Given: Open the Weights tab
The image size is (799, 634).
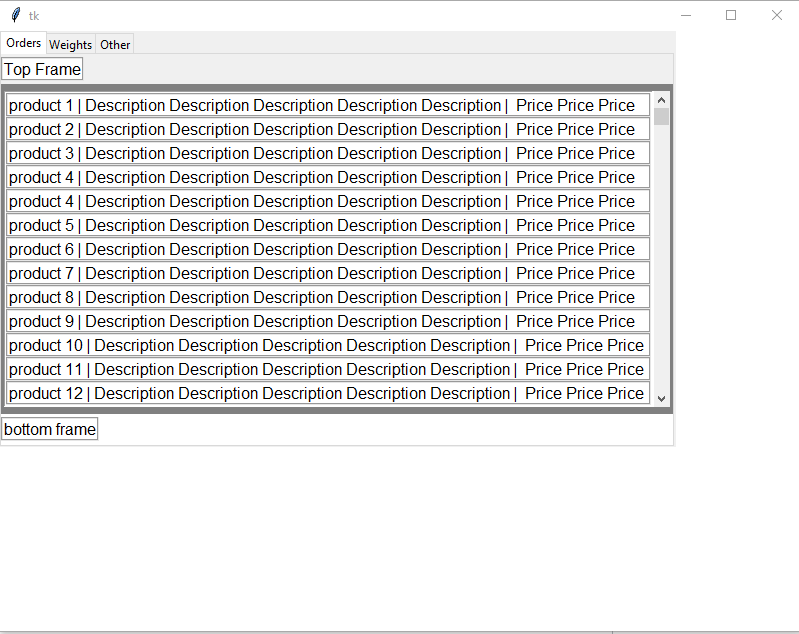Looking at the screenshot, I should coord(71,45).
